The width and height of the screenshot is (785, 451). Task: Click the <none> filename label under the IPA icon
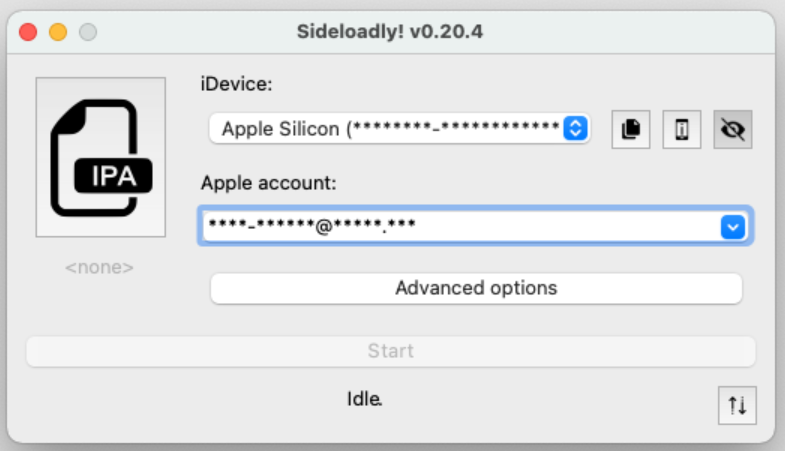[100, 267]
